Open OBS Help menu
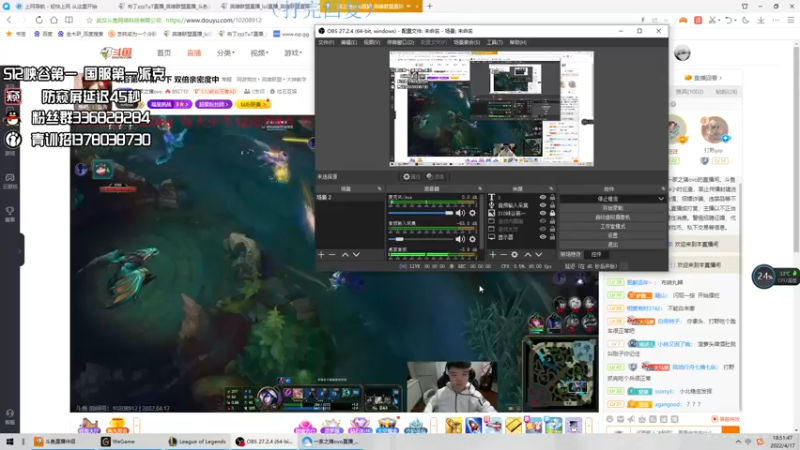The image size is (800, 450). coord(517,42)
